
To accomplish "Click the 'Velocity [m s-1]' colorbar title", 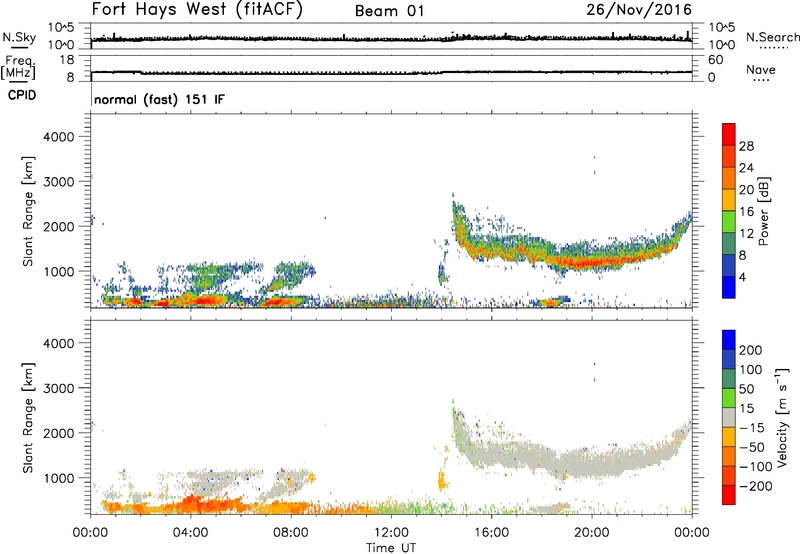I will tap(782, 417).
